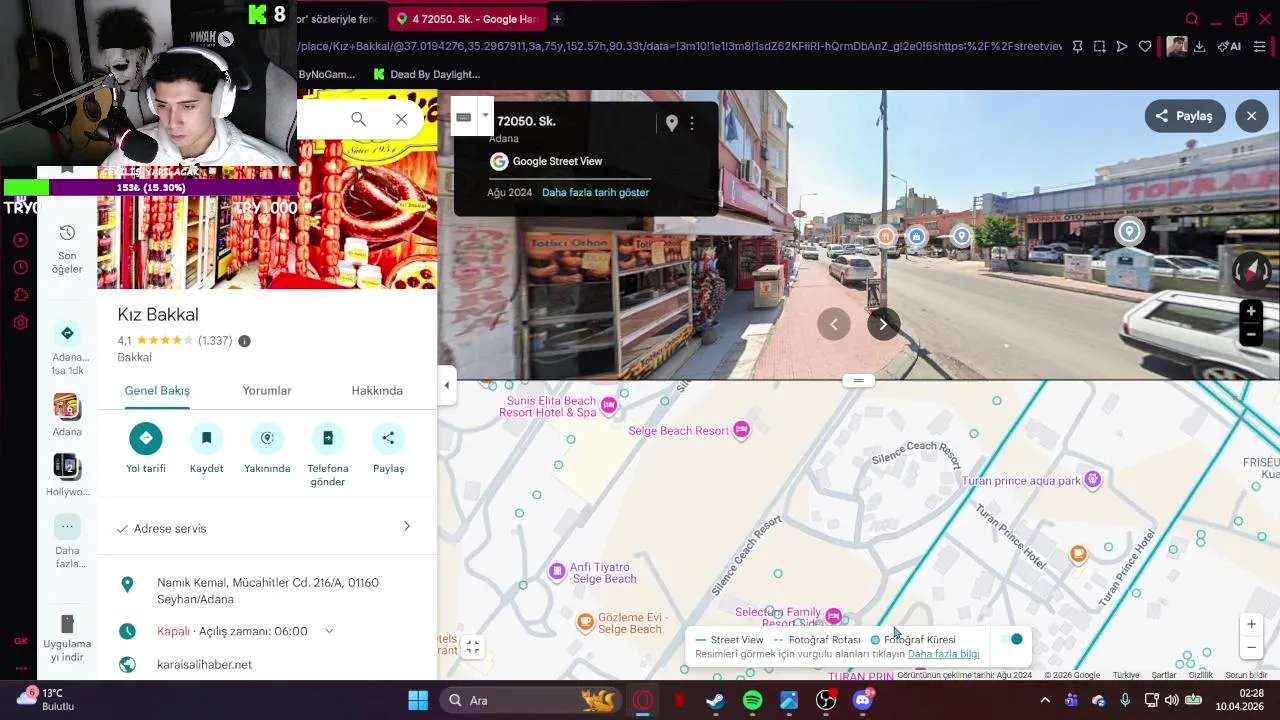
Task: Click Turan prince aqua park marker
Action: (1092, 480)
